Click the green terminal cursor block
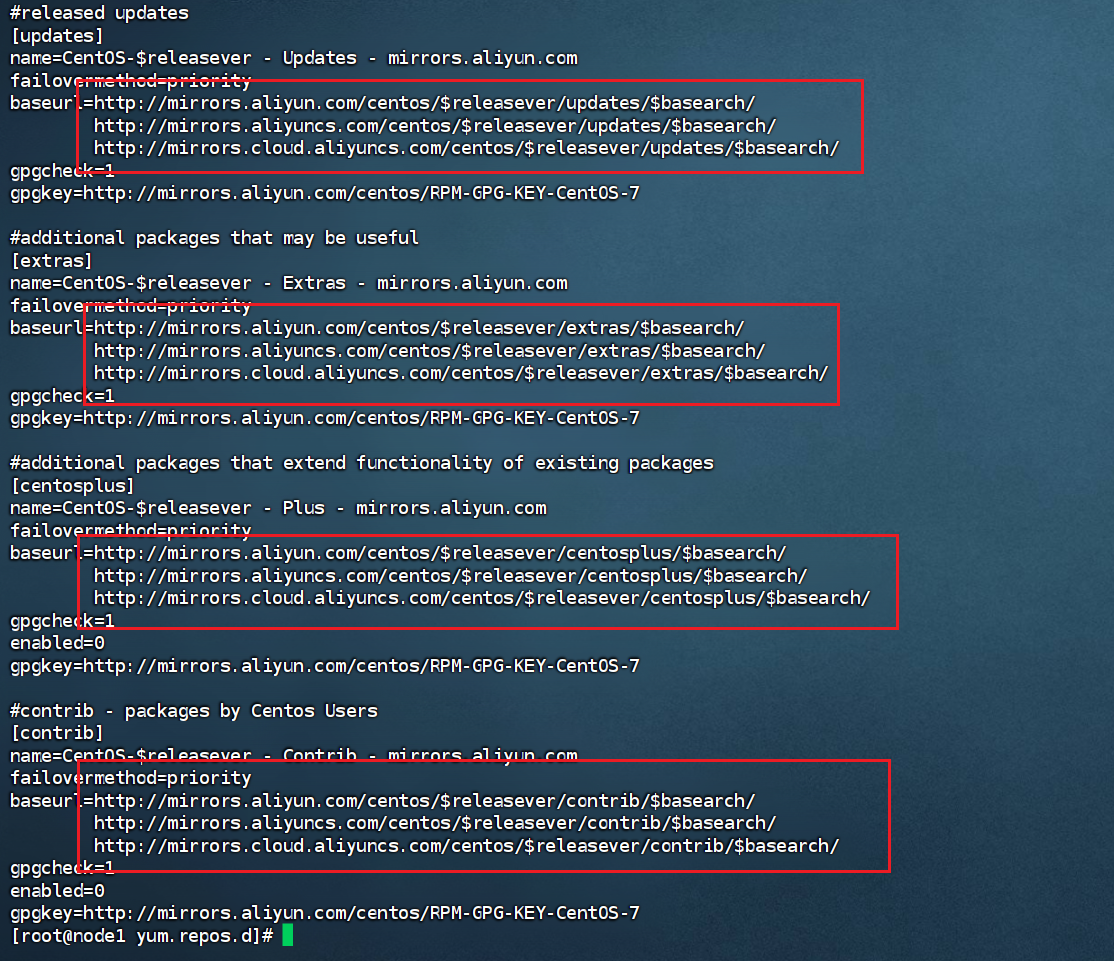The height and width of the screenshot is (961, 1114). [288, 936]
